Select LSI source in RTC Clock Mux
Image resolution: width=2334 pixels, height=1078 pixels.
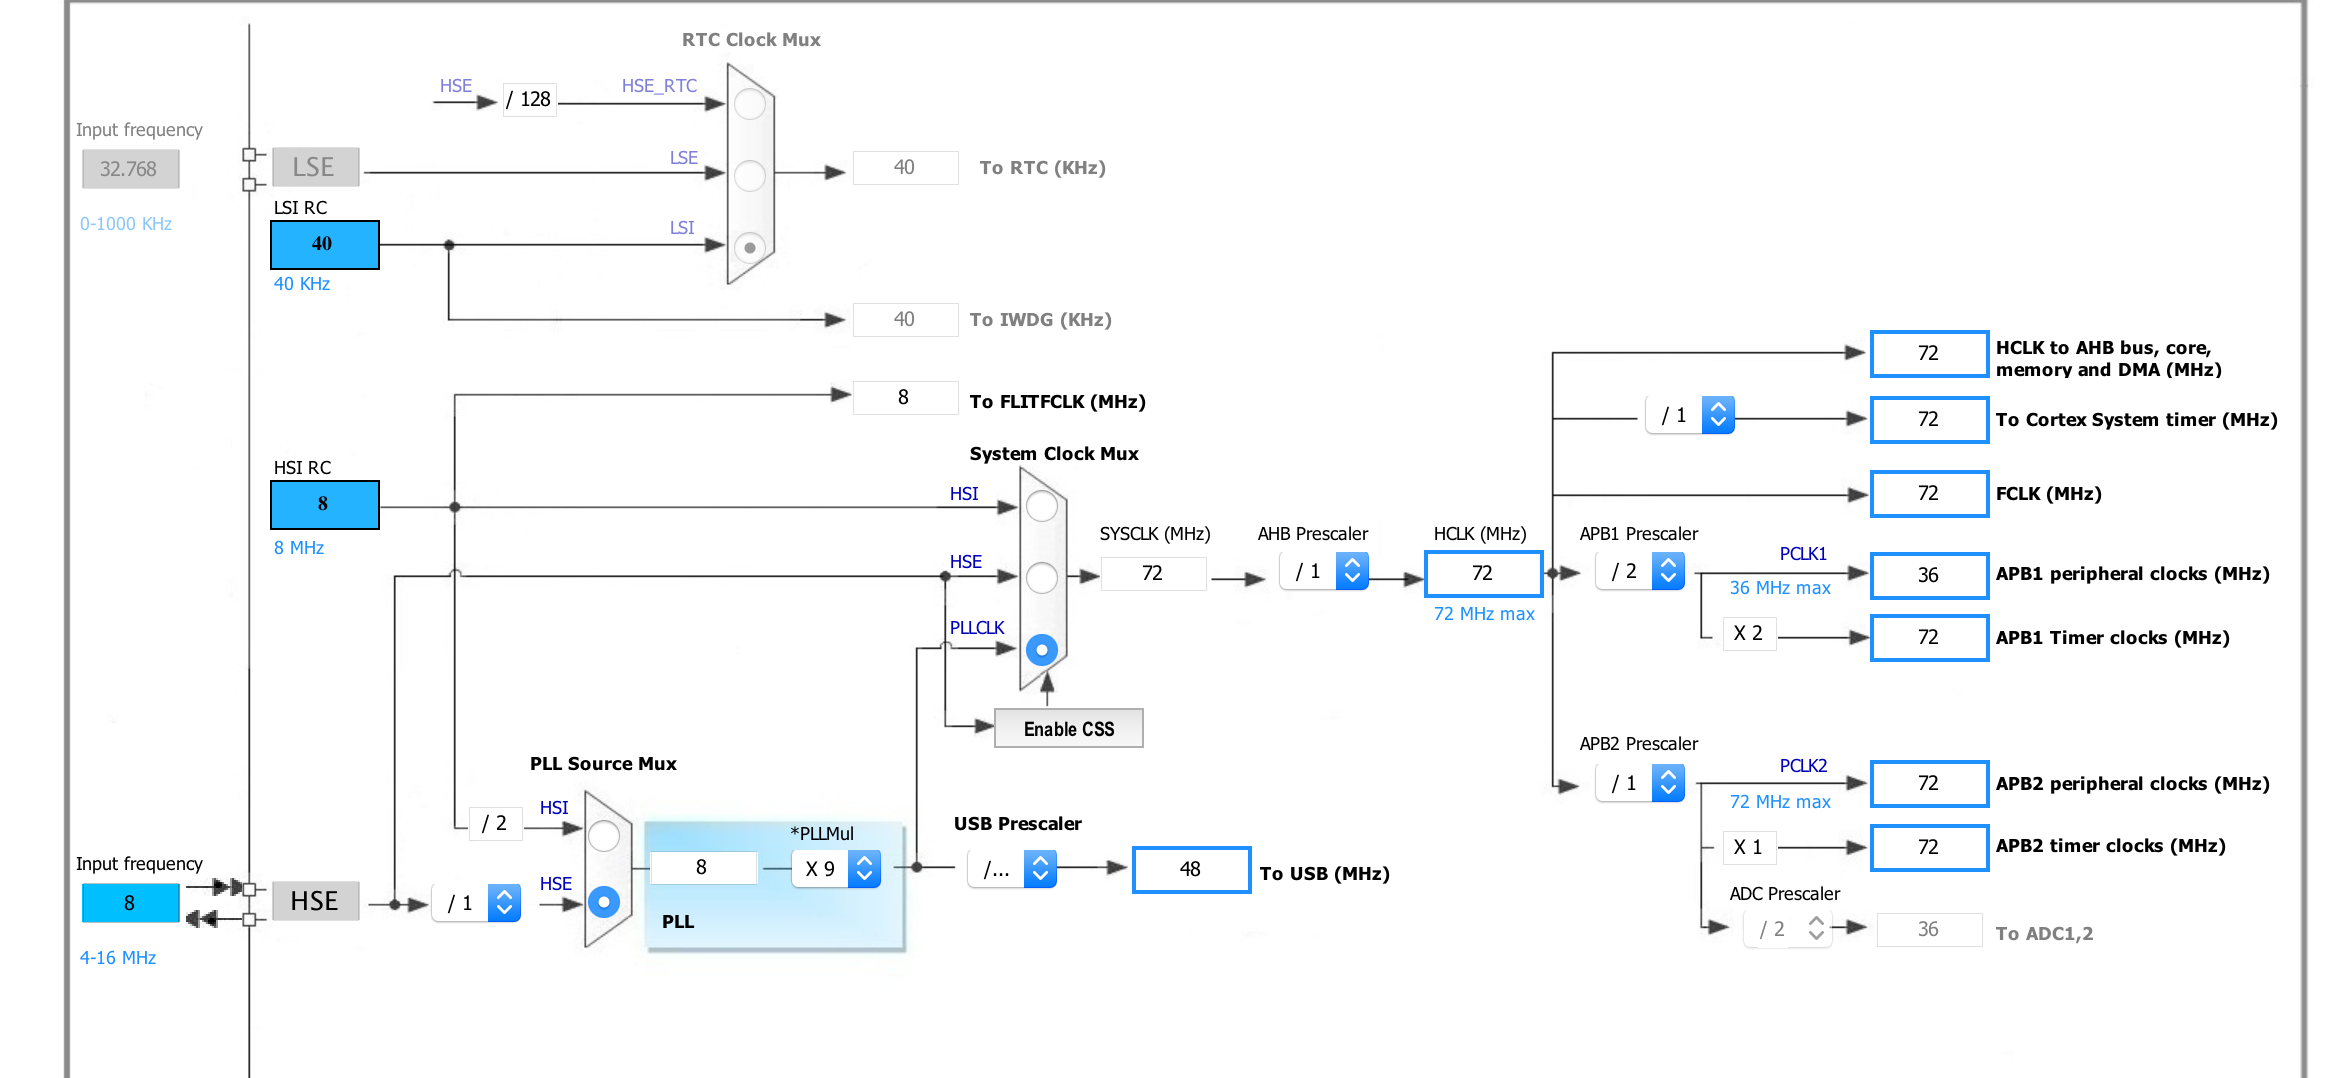click(x=750, y=247)
